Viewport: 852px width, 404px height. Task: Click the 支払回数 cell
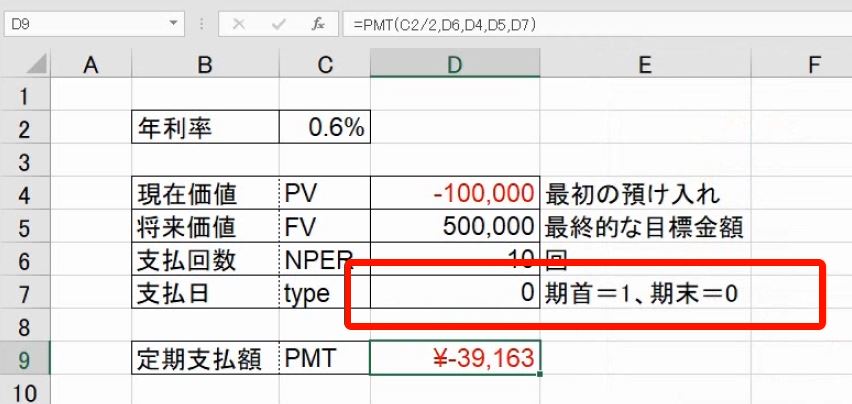click(x=205, y=260)
